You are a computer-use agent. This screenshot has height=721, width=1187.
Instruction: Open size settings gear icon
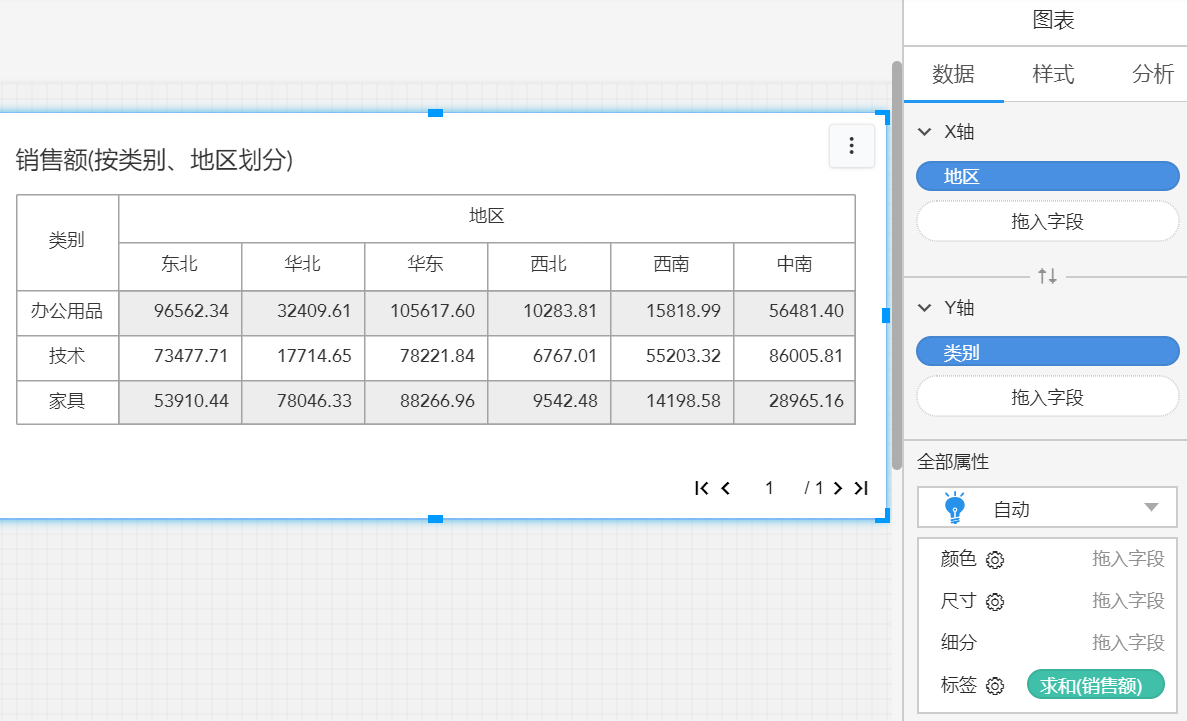[x=995, y=602]
